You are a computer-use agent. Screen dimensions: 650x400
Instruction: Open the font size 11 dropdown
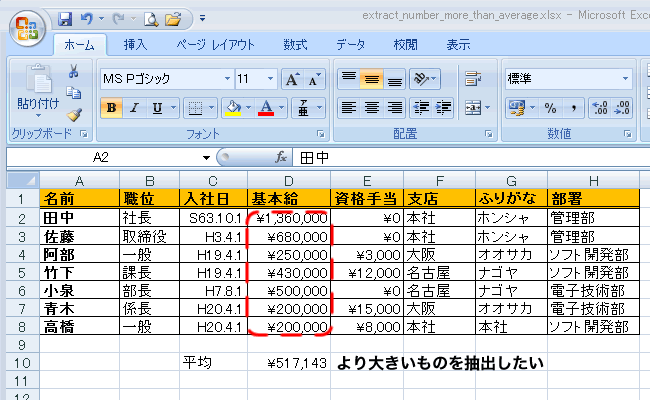(x=270, y=78)
